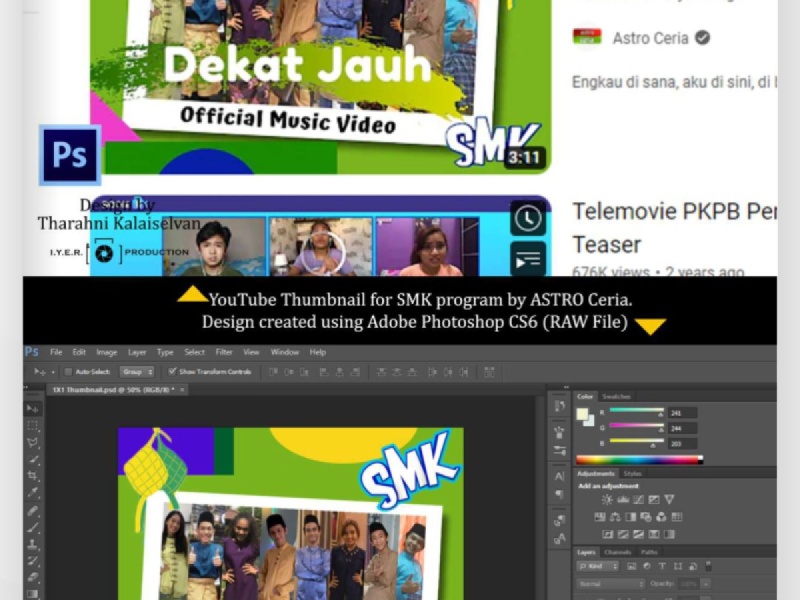Switch to the Swatches tab
The height and width of the screenshot is (600, 800).
(617, 397)
